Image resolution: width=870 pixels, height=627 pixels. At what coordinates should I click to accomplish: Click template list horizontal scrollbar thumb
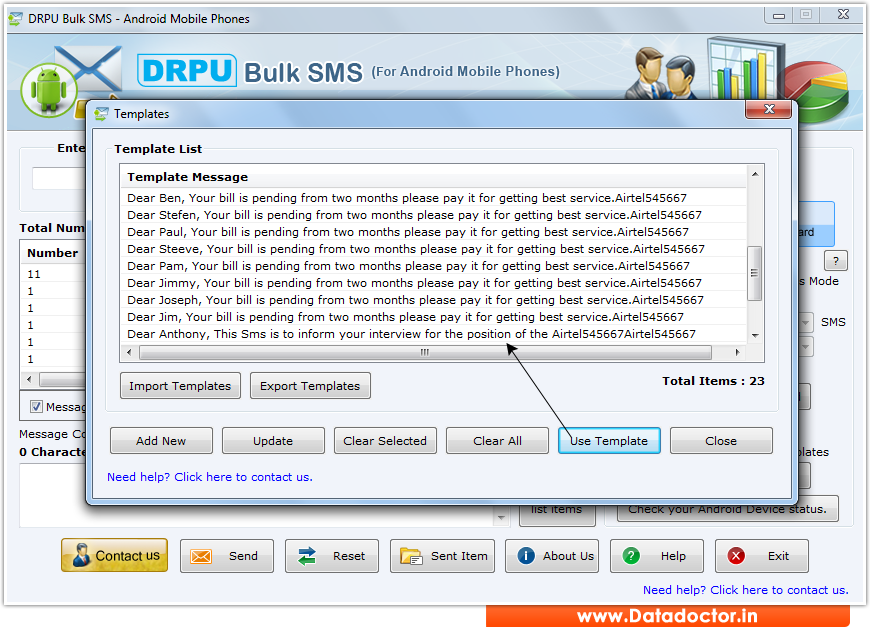425,352
